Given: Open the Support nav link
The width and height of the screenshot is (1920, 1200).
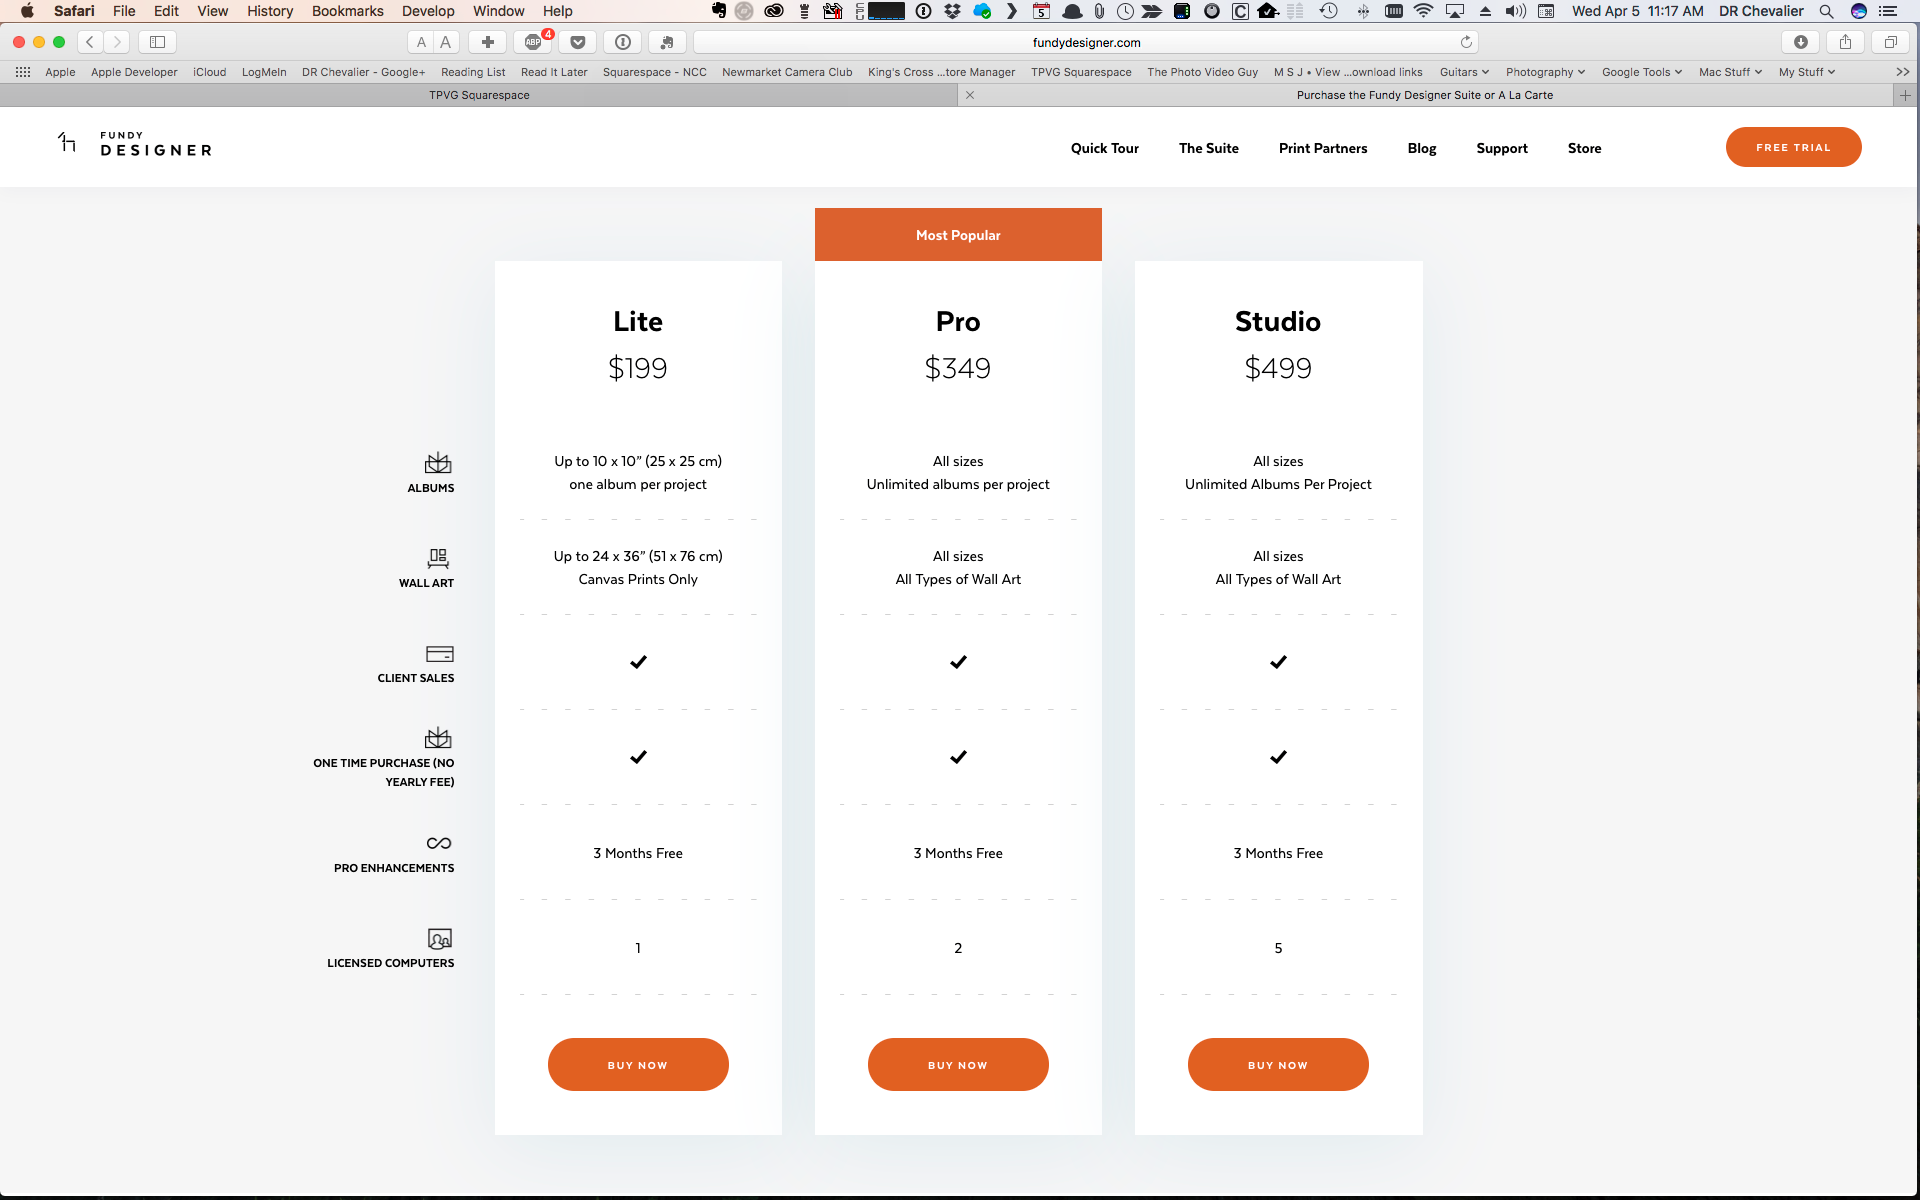Looking at the screenshot, I should [x=1502, y=148].
